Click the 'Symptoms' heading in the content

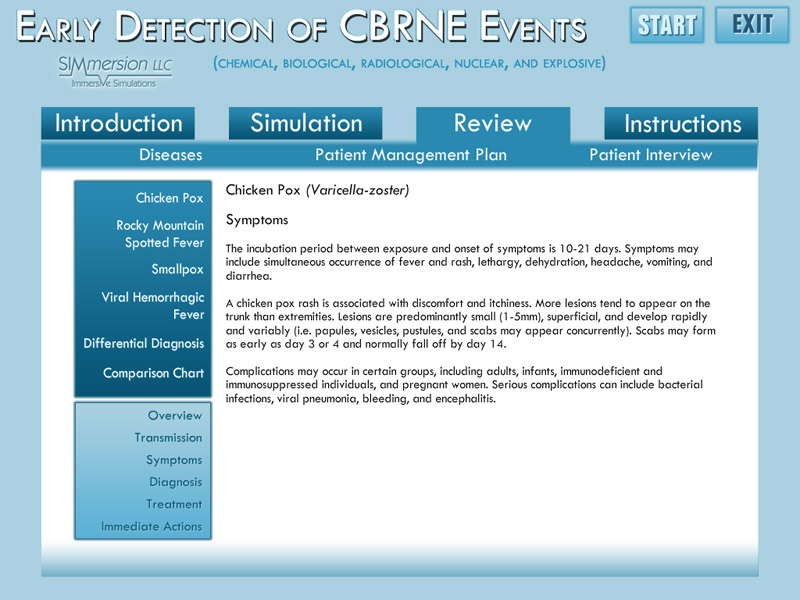click(x=257, y=220)
